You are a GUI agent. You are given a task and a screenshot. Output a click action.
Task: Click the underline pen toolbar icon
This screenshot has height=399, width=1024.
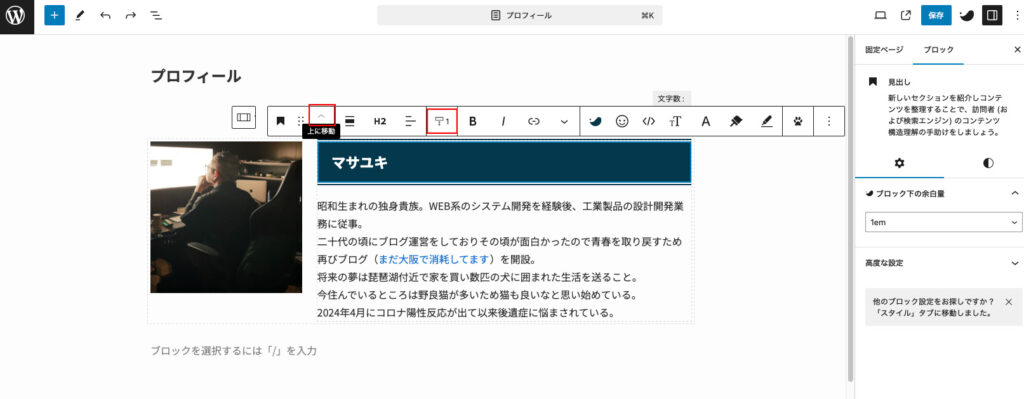[767, 121]
